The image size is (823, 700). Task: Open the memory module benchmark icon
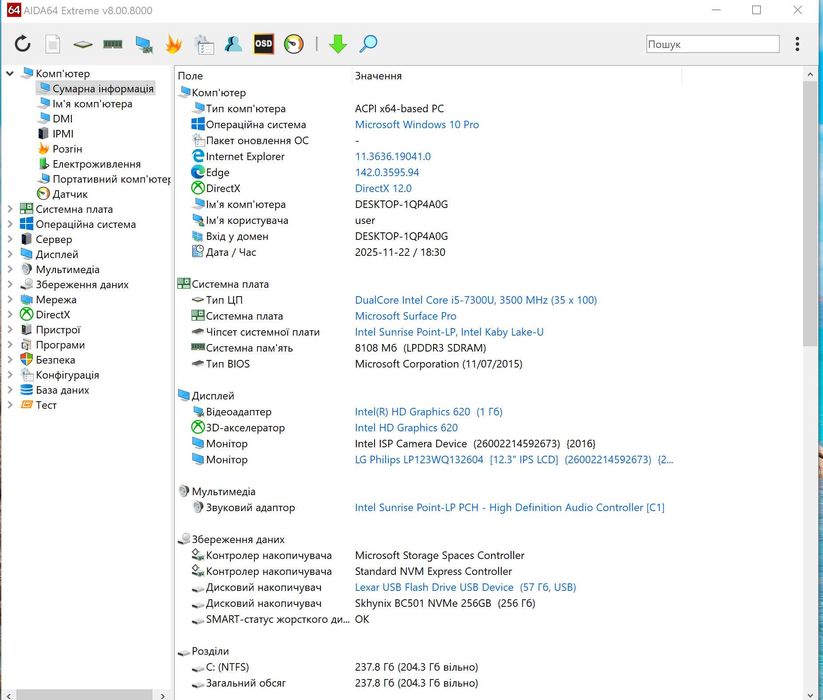tap(113, 45)
